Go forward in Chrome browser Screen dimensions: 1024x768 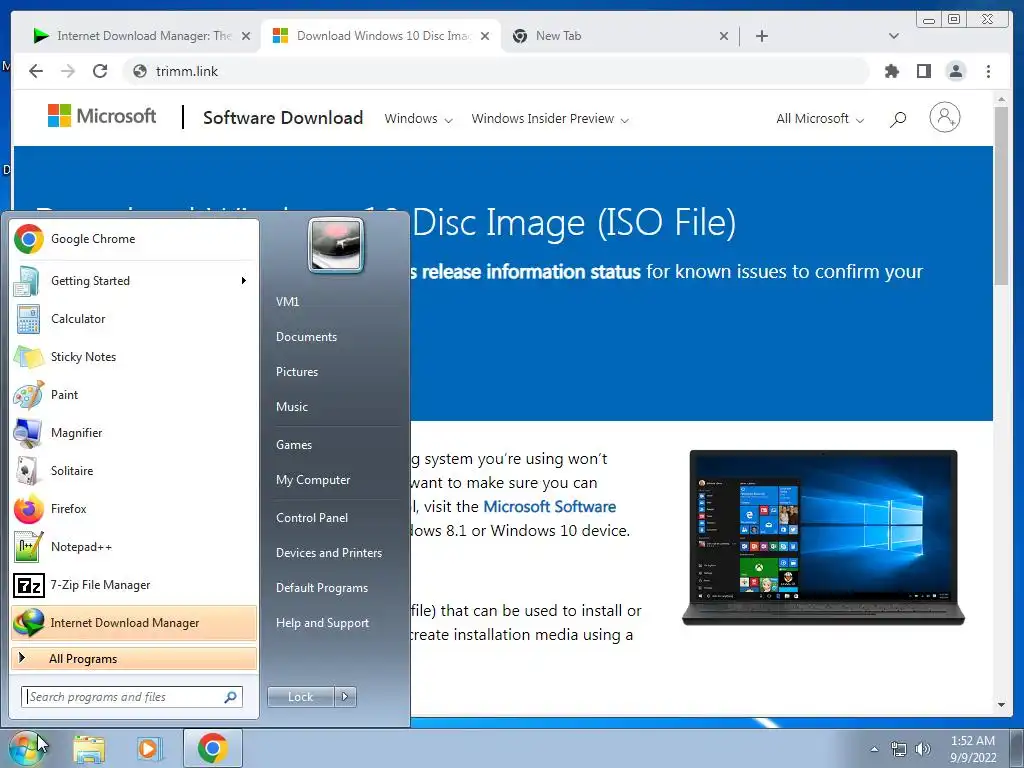(x=68, y=71)
